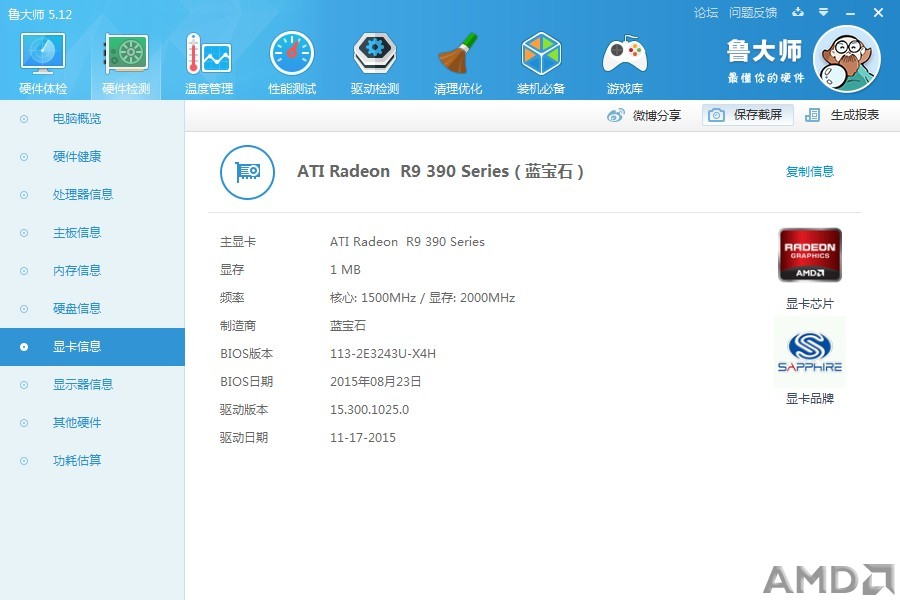
Task: Select 显卡信息 in sidebar
Action: 92,347
